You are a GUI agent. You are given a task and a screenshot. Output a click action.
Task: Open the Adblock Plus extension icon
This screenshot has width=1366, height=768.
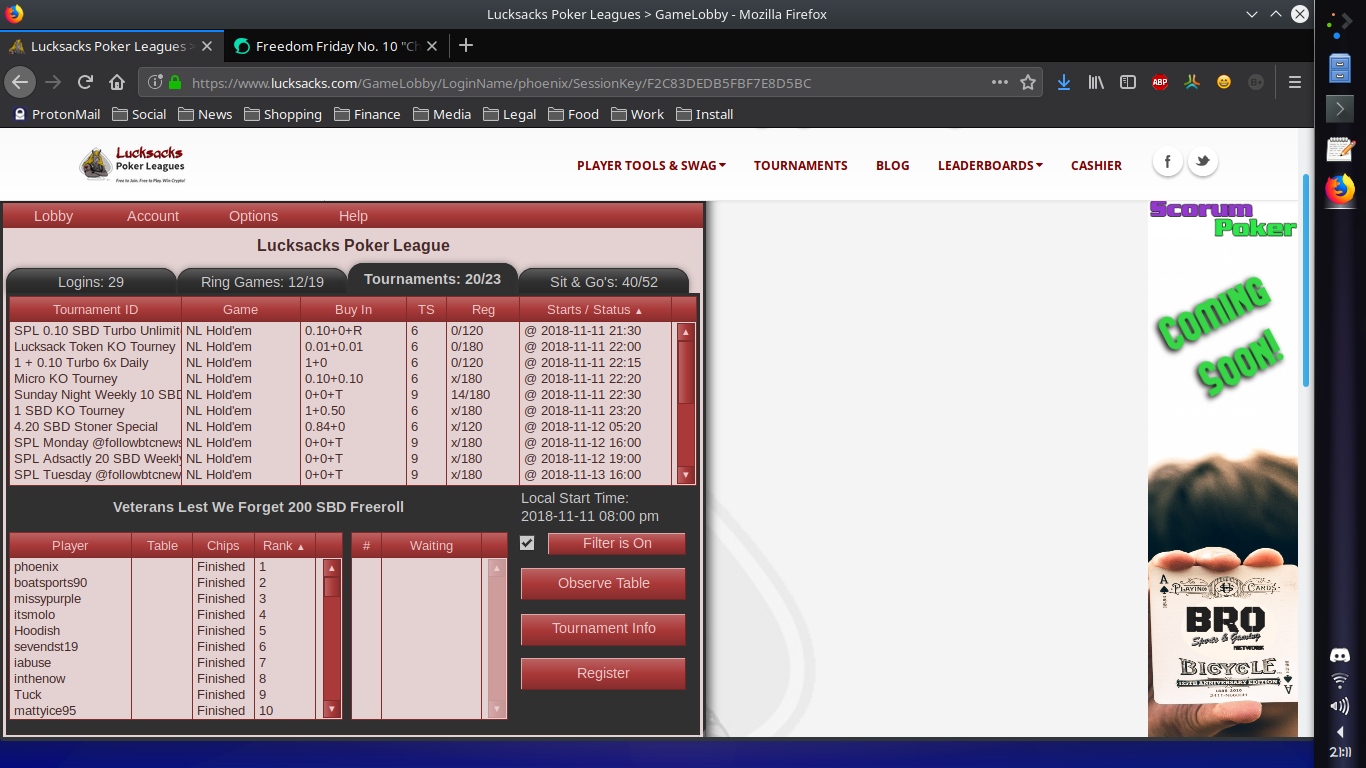click(1160, 82)
